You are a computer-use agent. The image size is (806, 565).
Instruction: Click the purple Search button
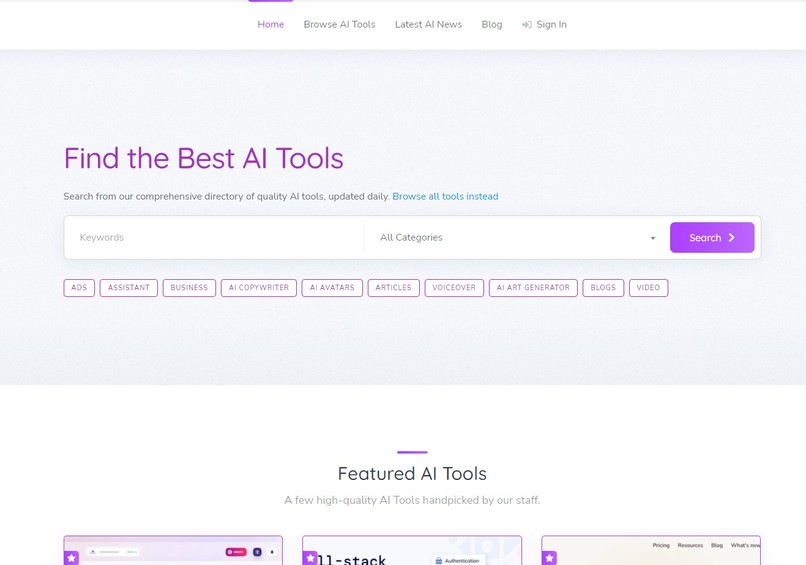712,238
